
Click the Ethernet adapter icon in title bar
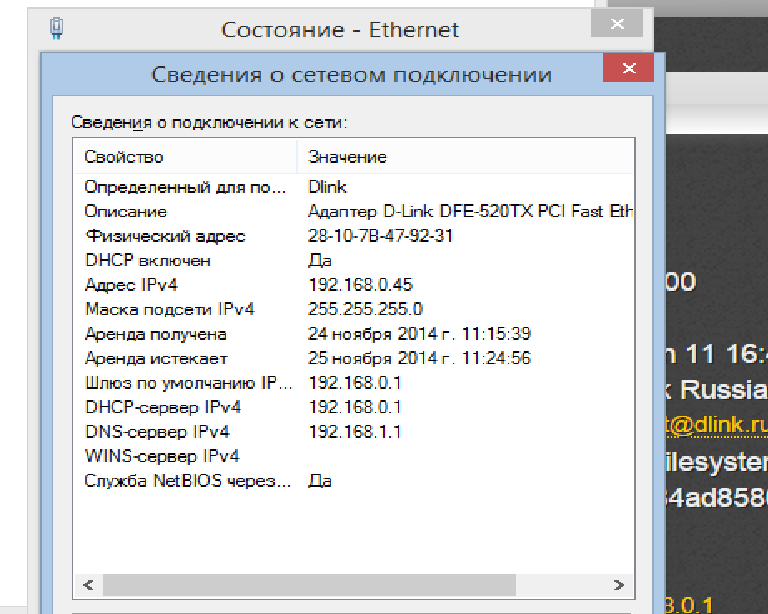tap(57, 28)
